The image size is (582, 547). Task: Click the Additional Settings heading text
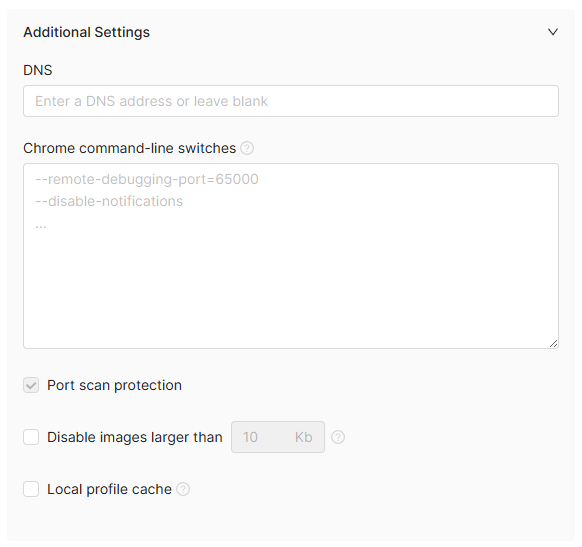click(86, 32)
